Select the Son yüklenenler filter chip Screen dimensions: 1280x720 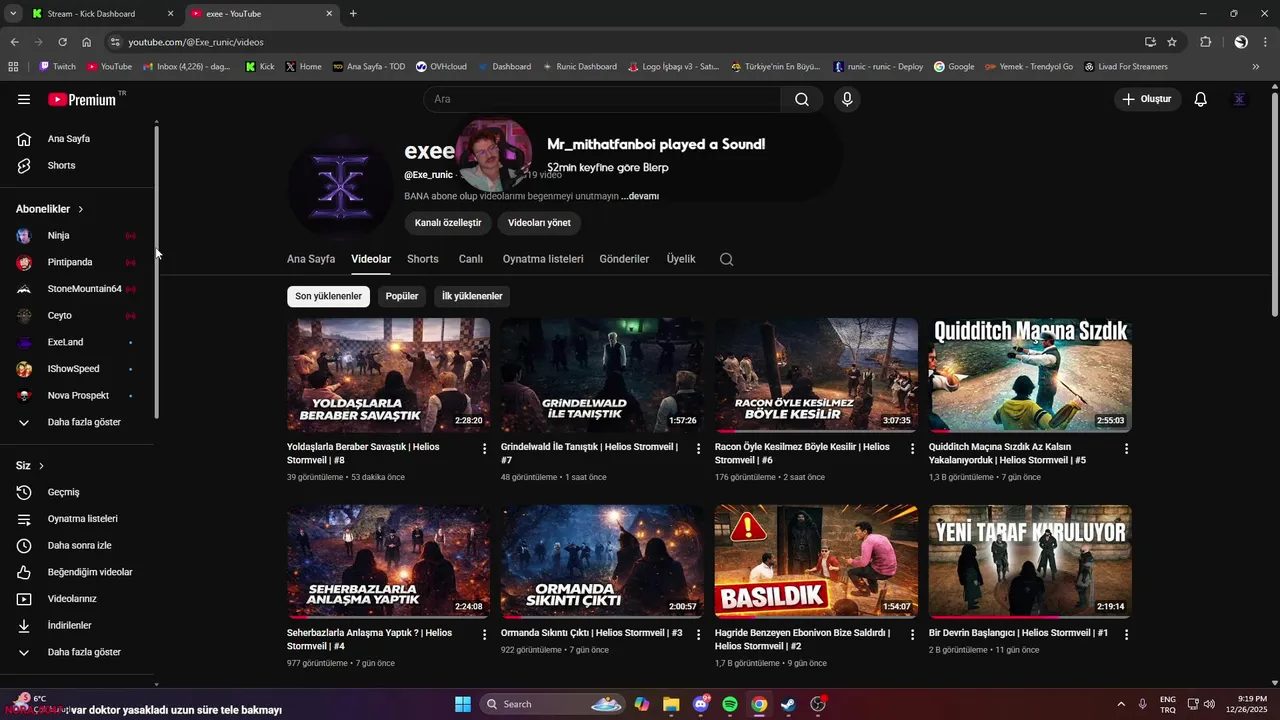coord(328,296)
